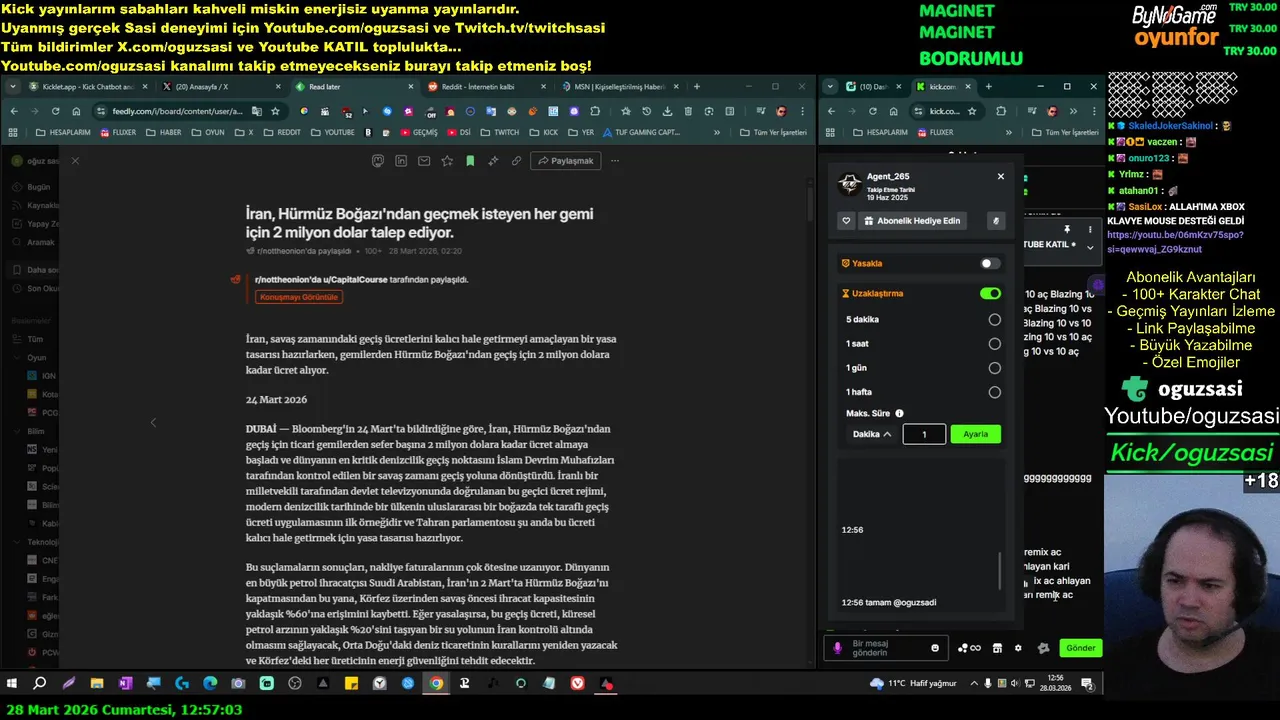Select 1 saat timeout option
Image resolution: width=1280 pixels, height=720 pixels.
[994, 344]
